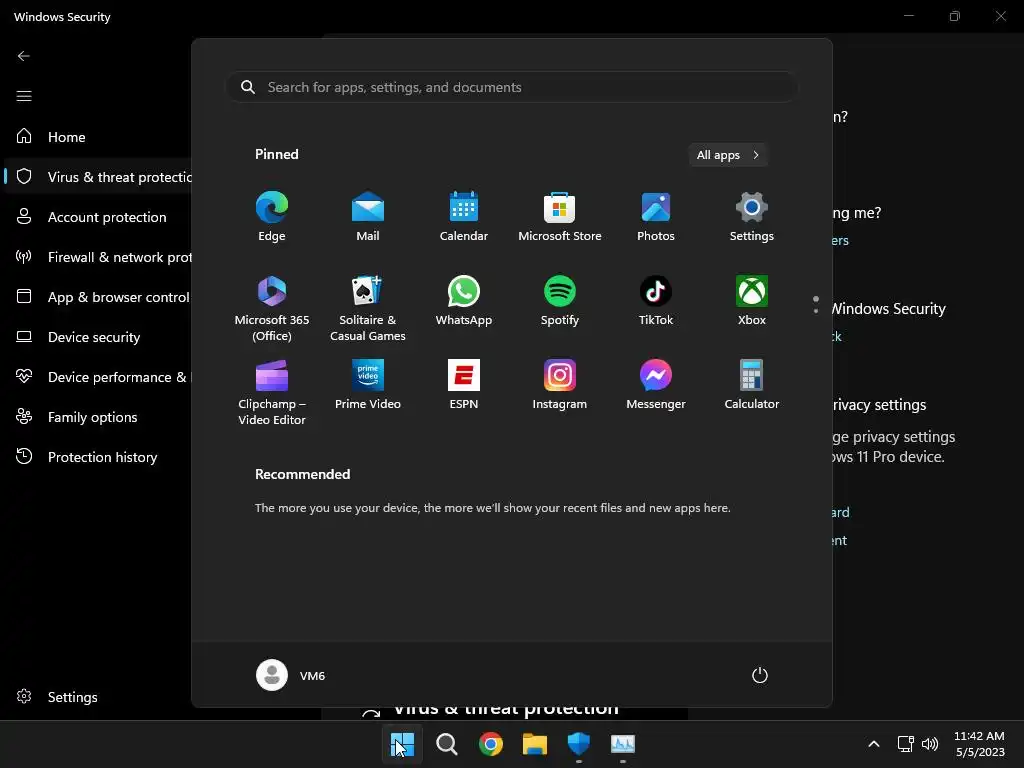The width and height of the screenshot is (1024, 768).
Task: Open Firewall & network protection
Action: tap(98, 257)
